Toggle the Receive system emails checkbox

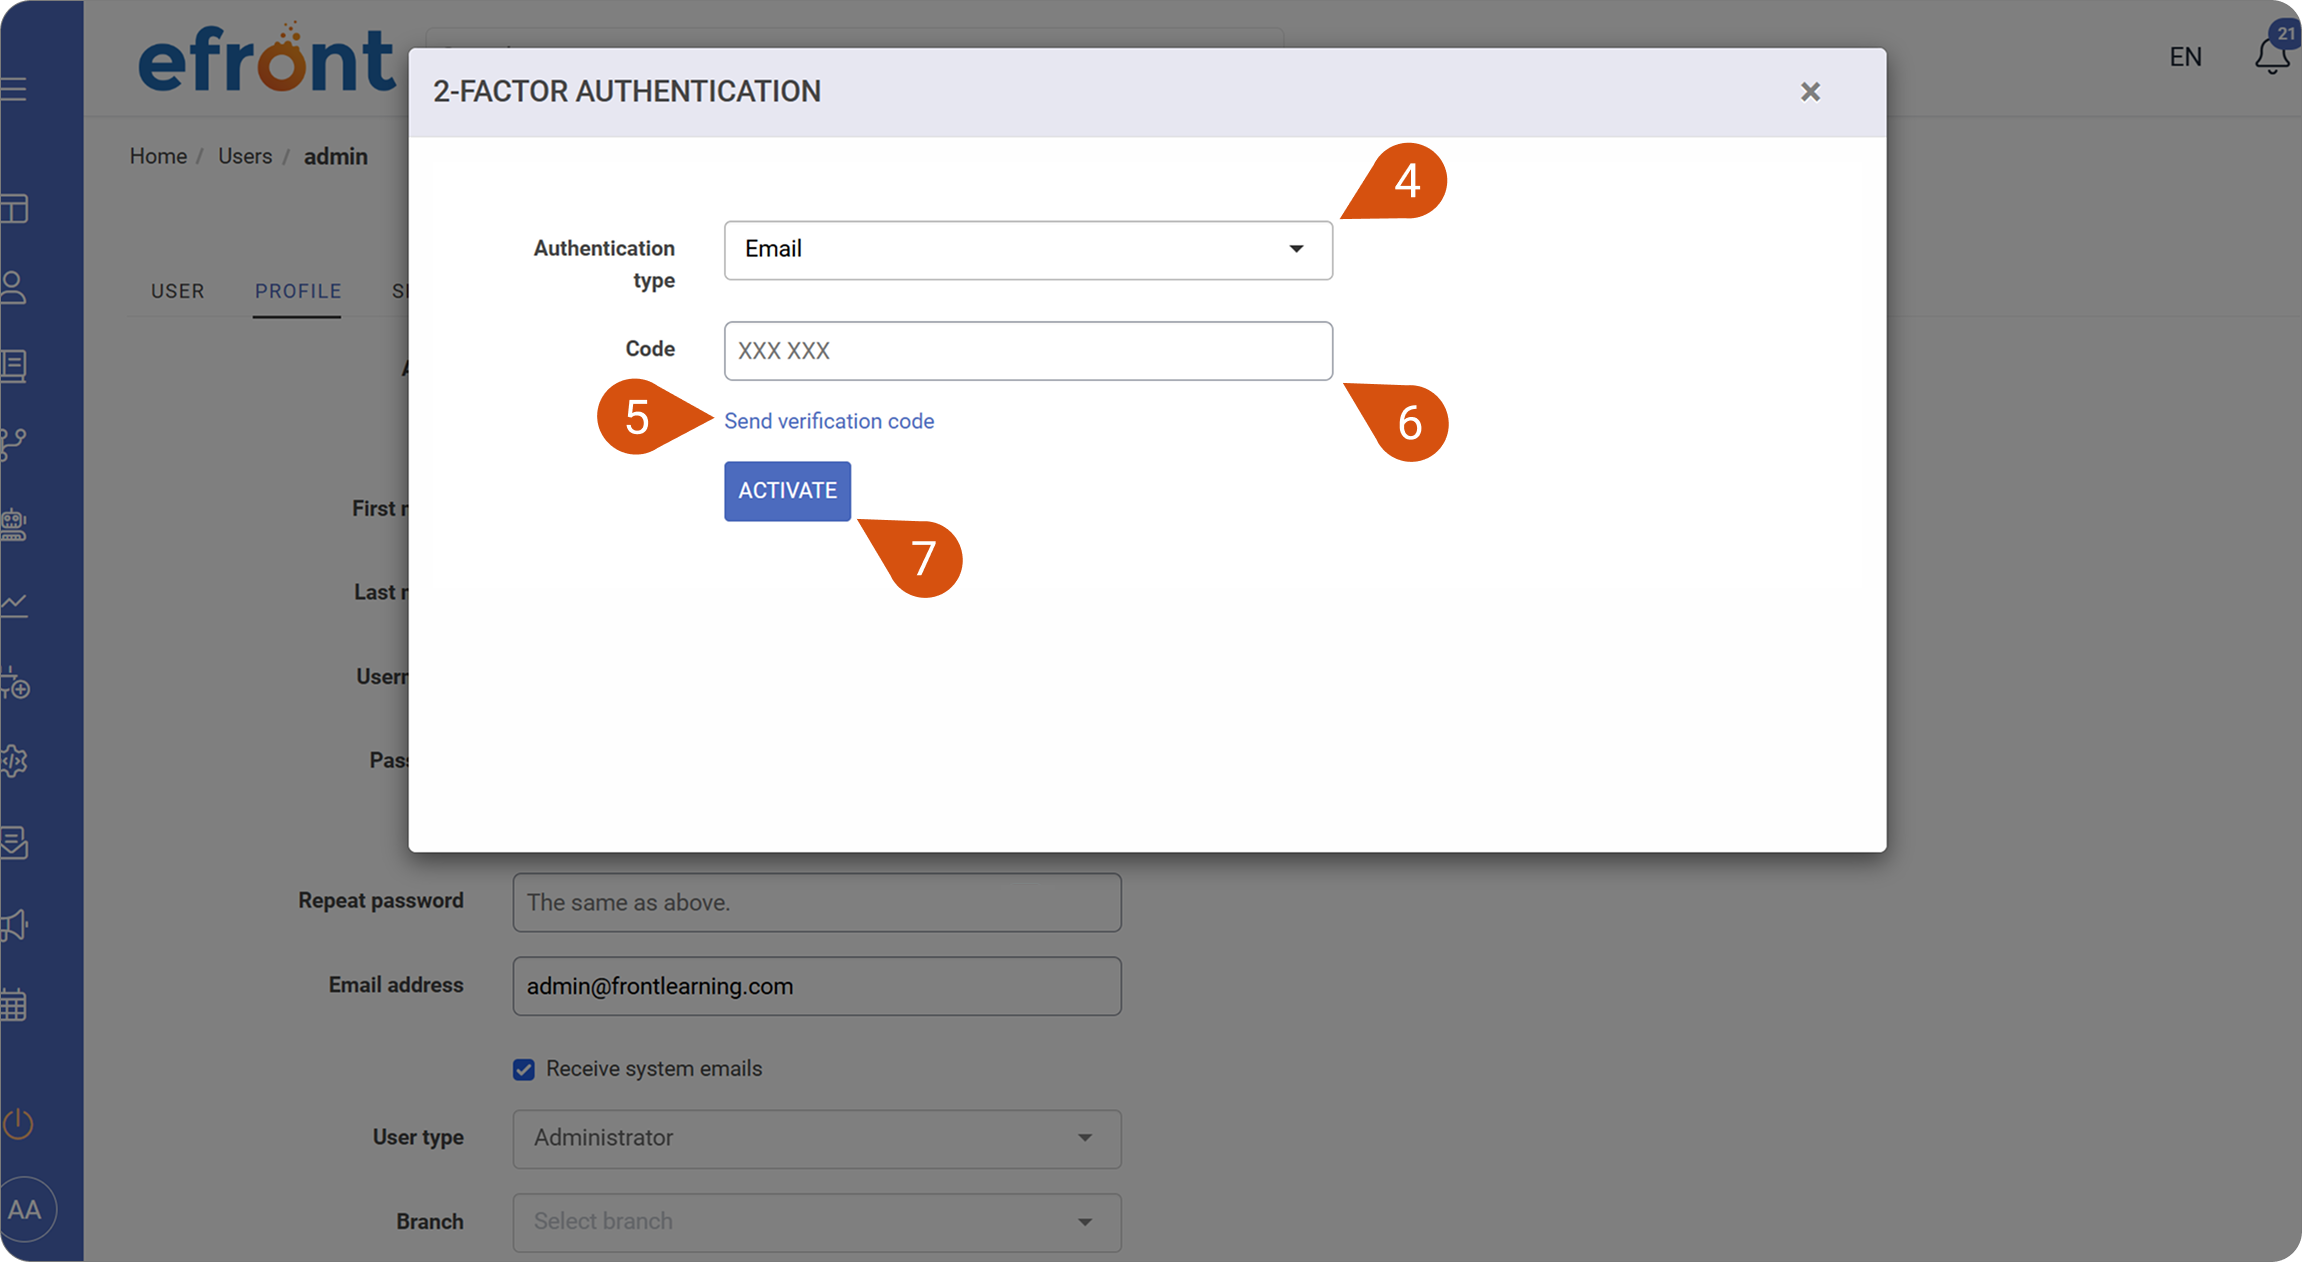[524, 1070]
